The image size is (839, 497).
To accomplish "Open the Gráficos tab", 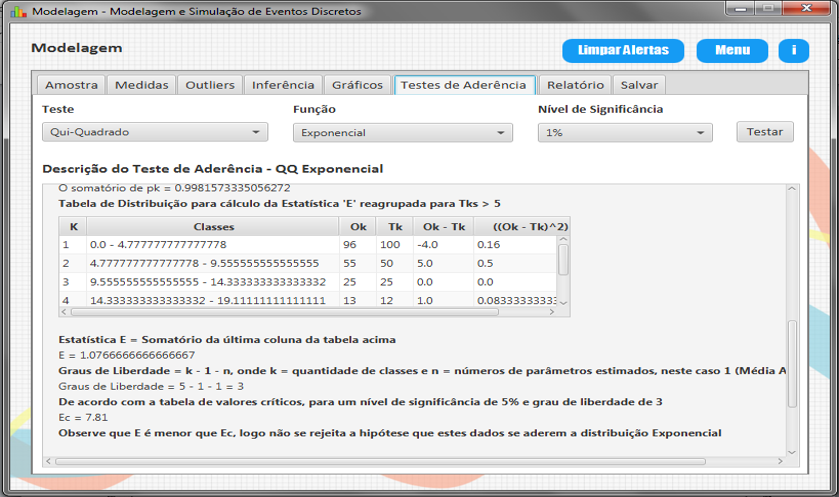I will 357,85.
